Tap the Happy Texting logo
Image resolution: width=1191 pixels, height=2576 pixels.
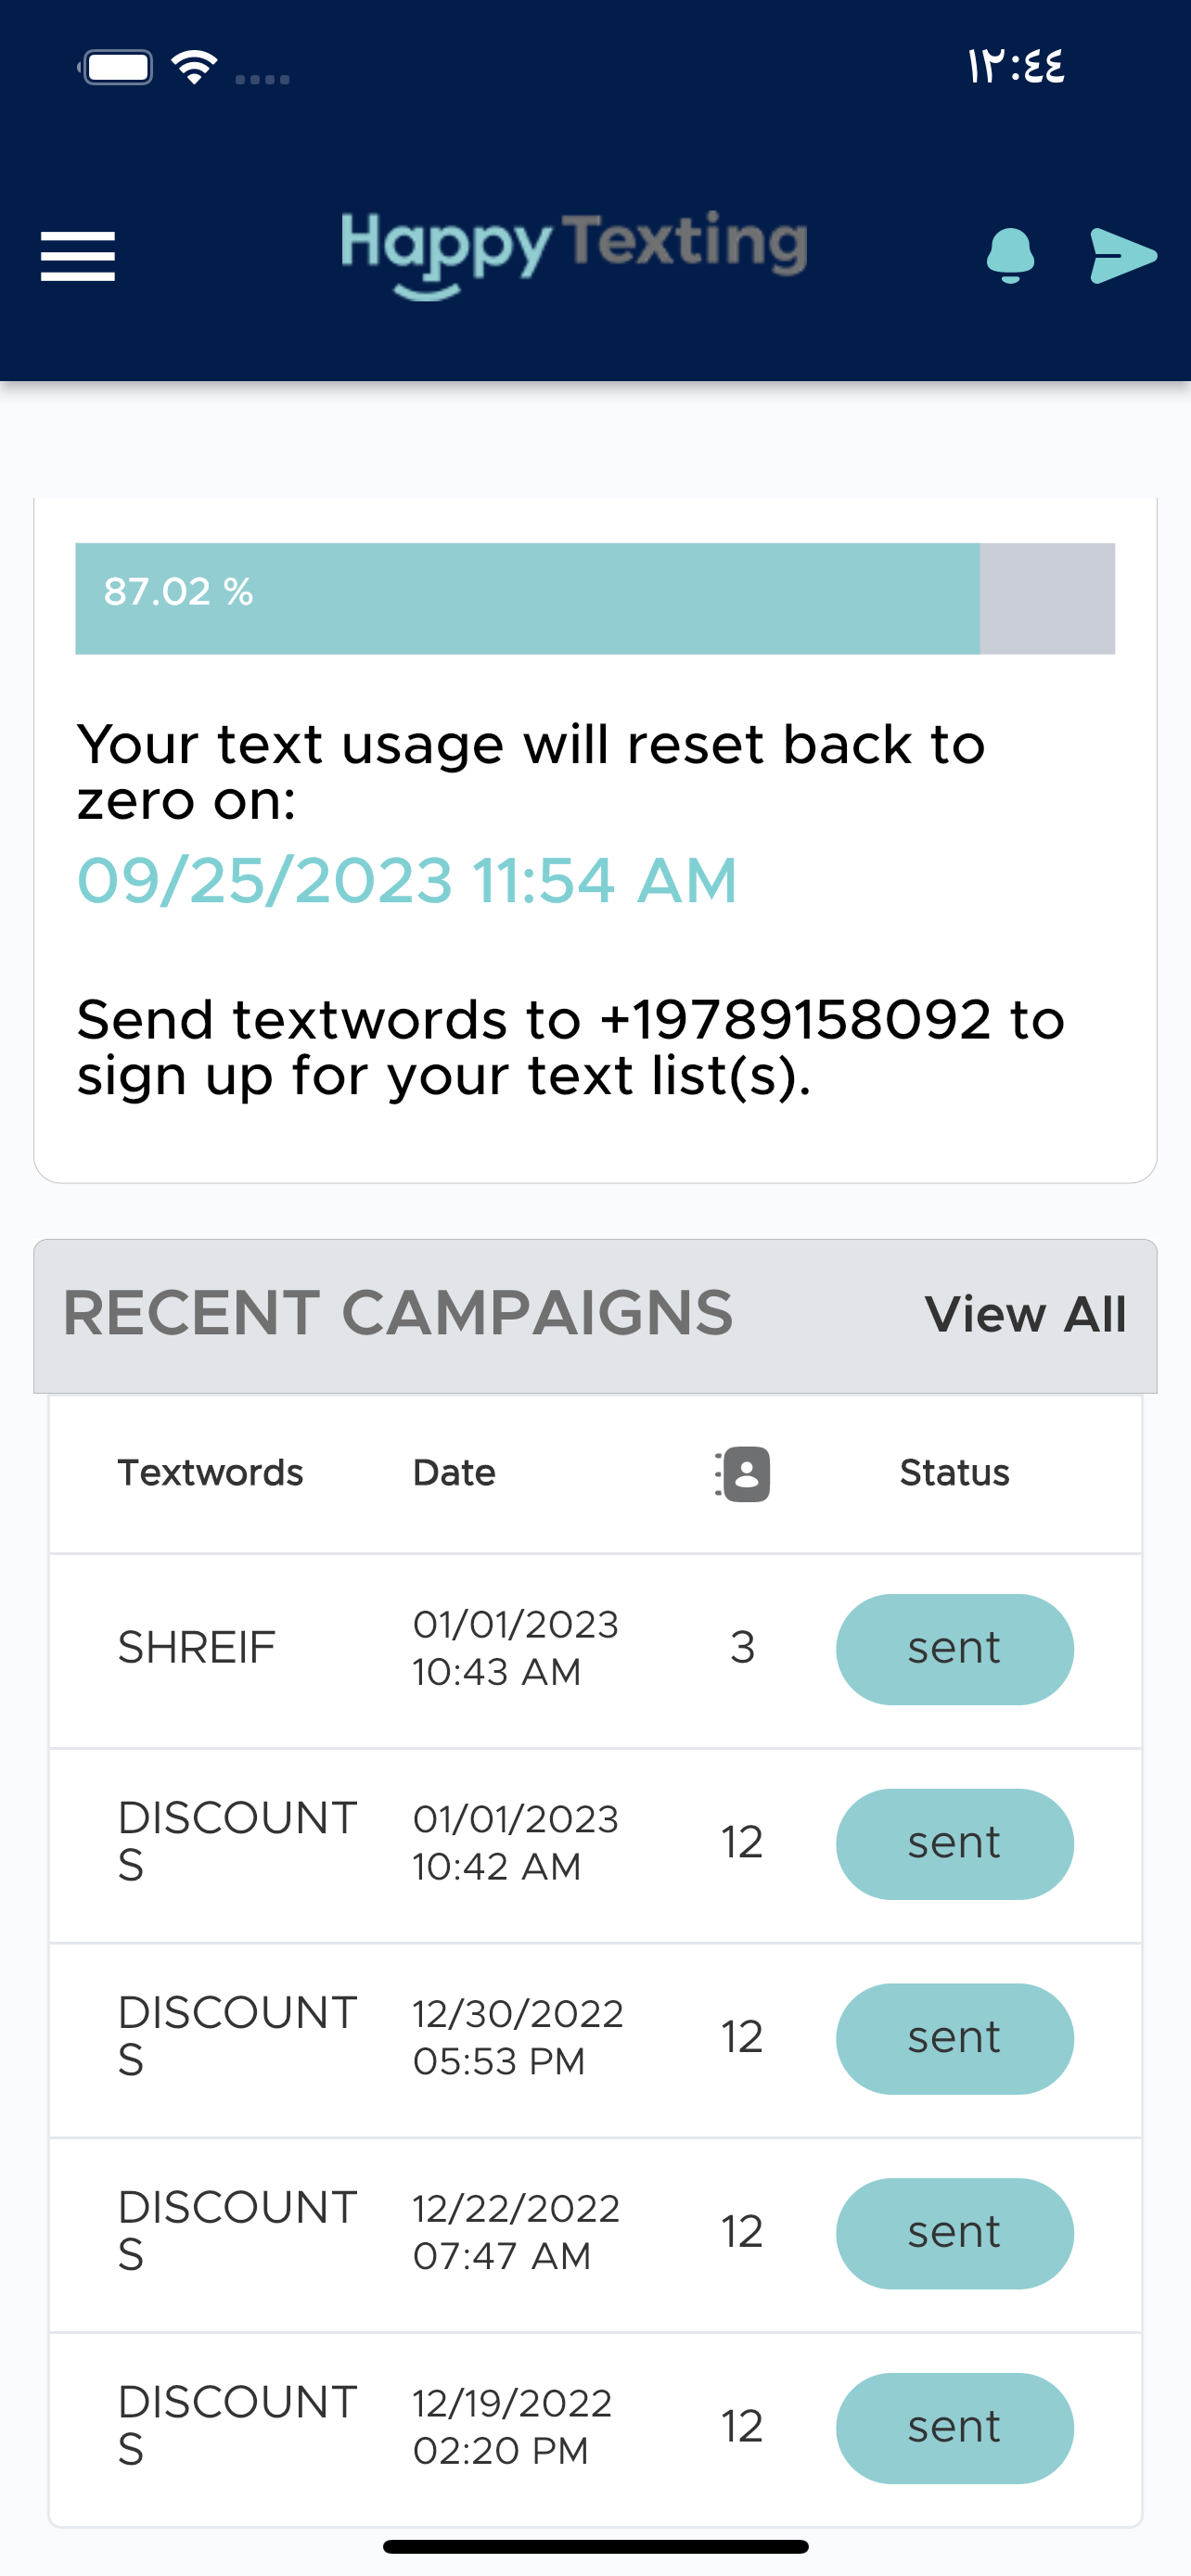(x=574, y=254)
